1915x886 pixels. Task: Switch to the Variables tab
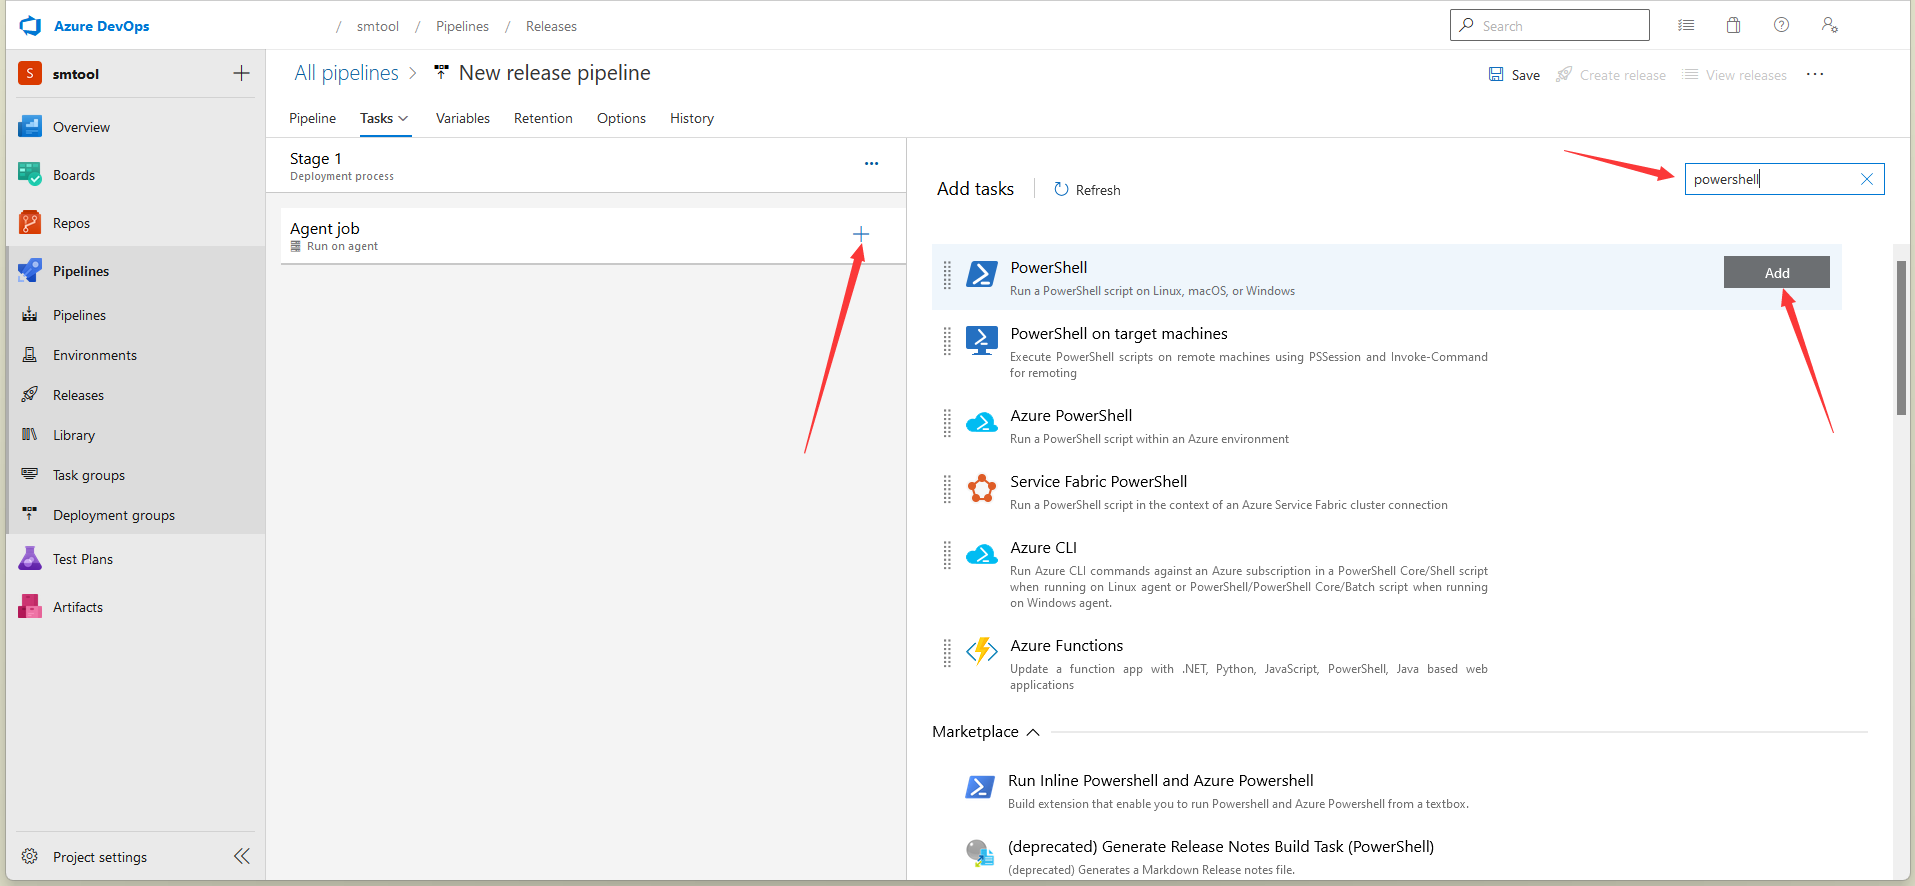462,118
